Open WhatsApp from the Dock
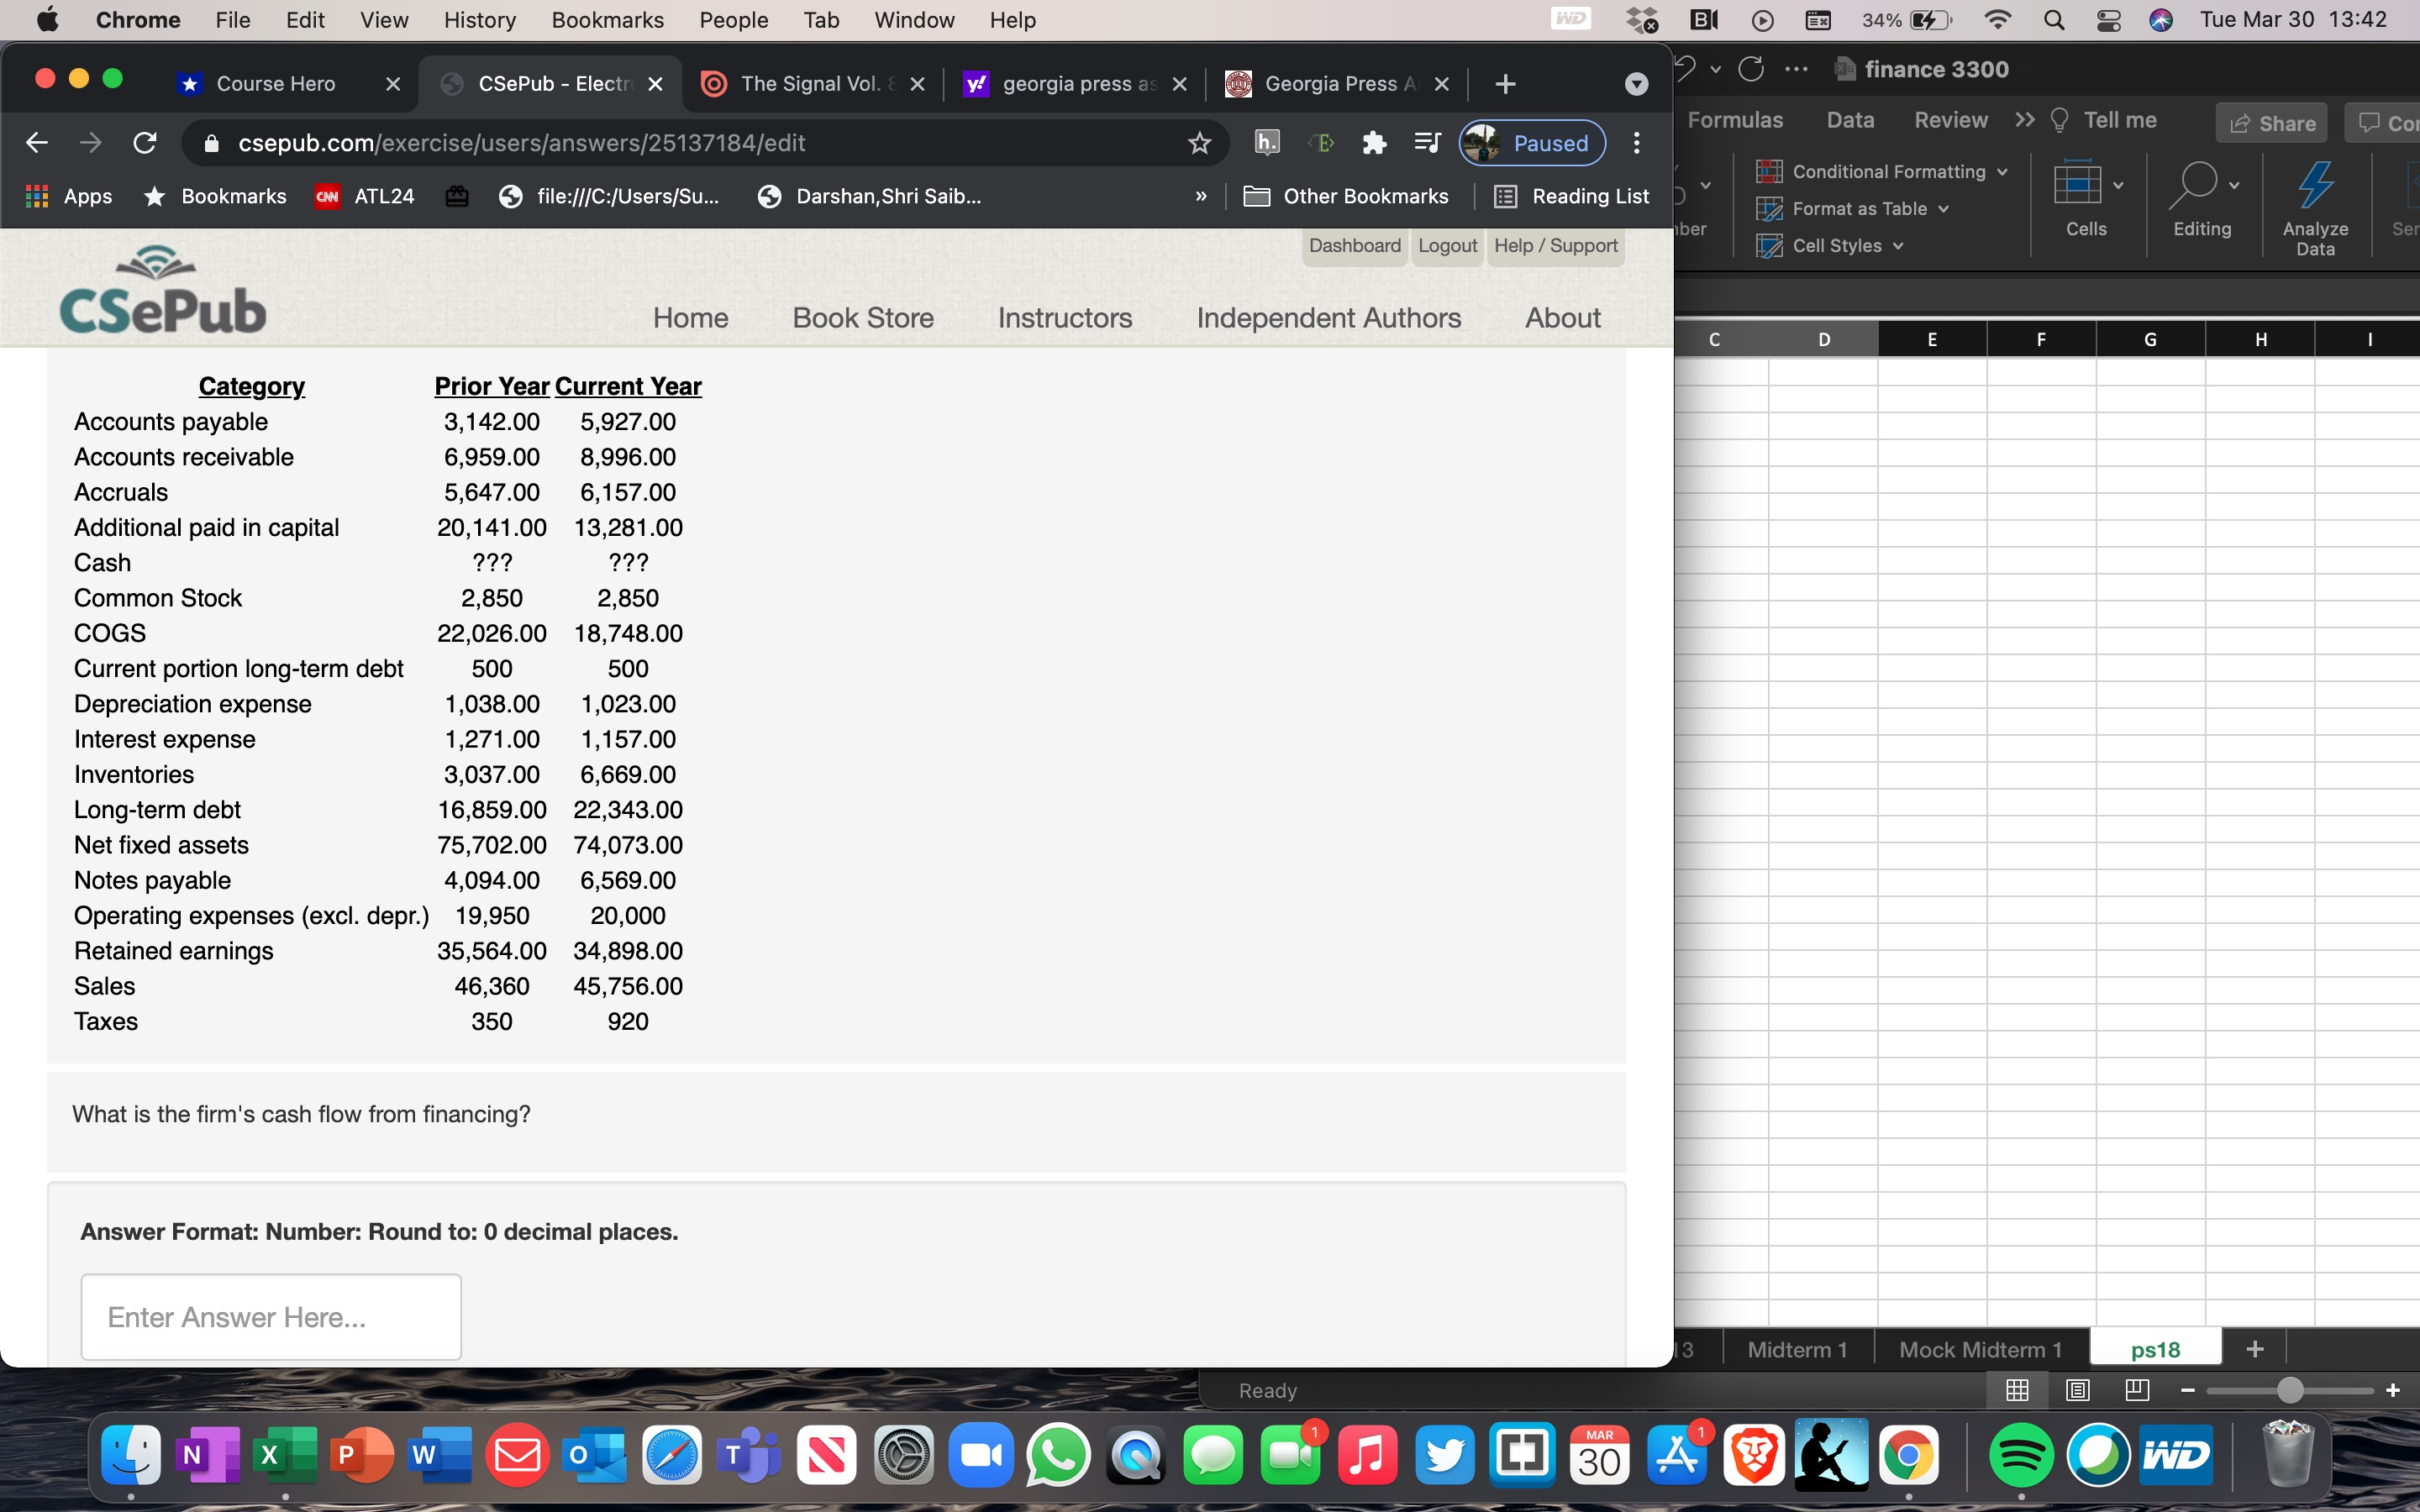Screen dimensions: 2420x1512 (1058, 1455)
